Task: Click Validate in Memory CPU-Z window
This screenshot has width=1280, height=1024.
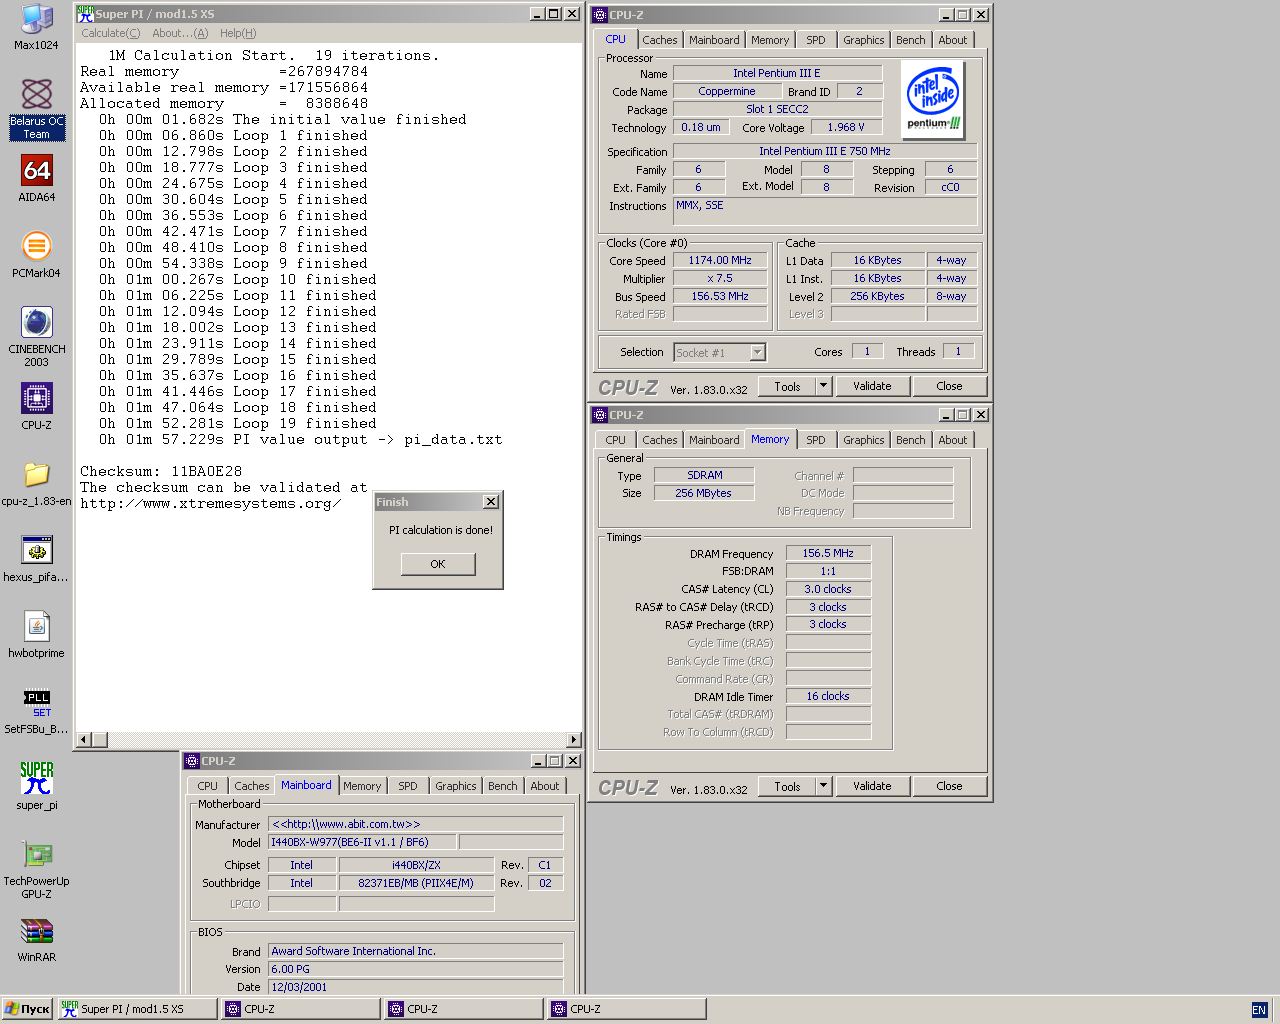Action: click(x=872, y=786)
